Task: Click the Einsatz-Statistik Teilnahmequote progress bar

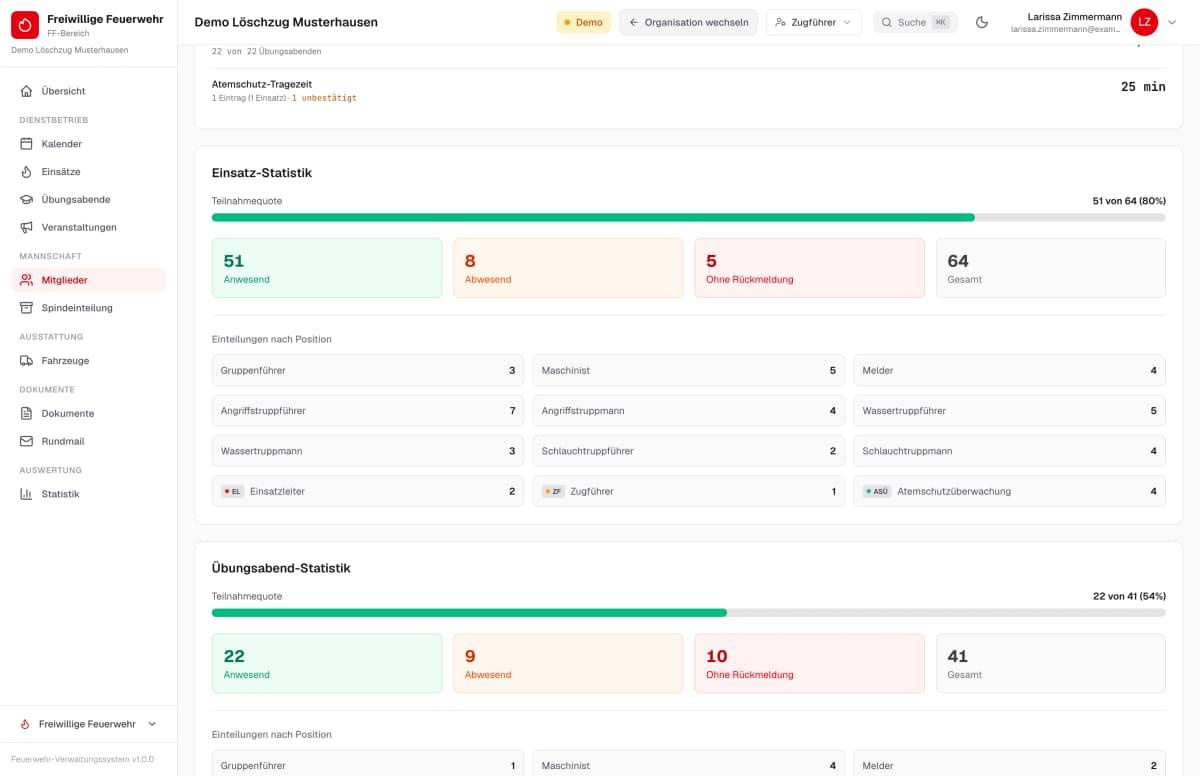Action: point(688,217)
